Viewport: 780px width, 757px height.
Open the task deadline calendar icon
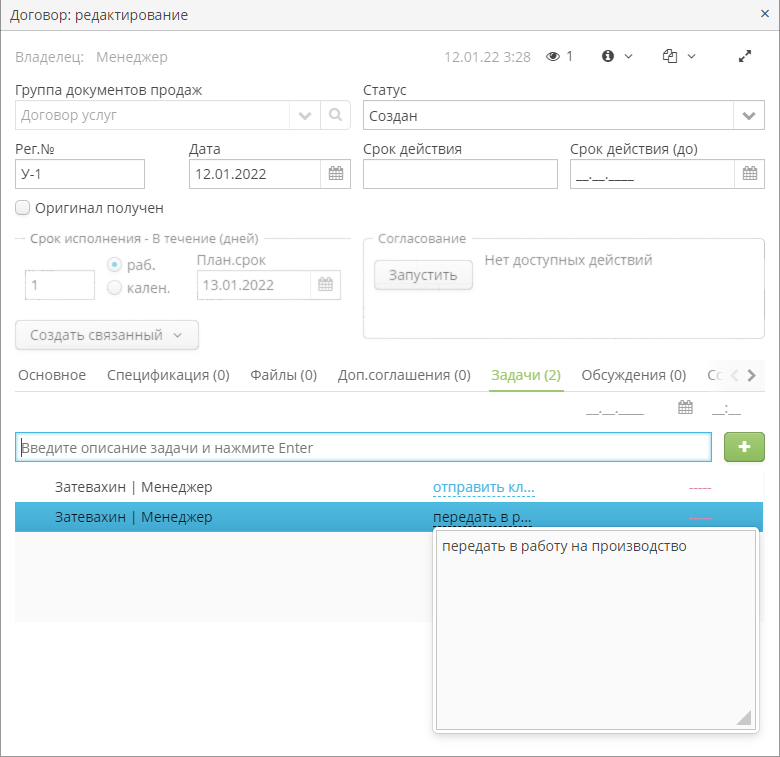[x=685, y=407]
